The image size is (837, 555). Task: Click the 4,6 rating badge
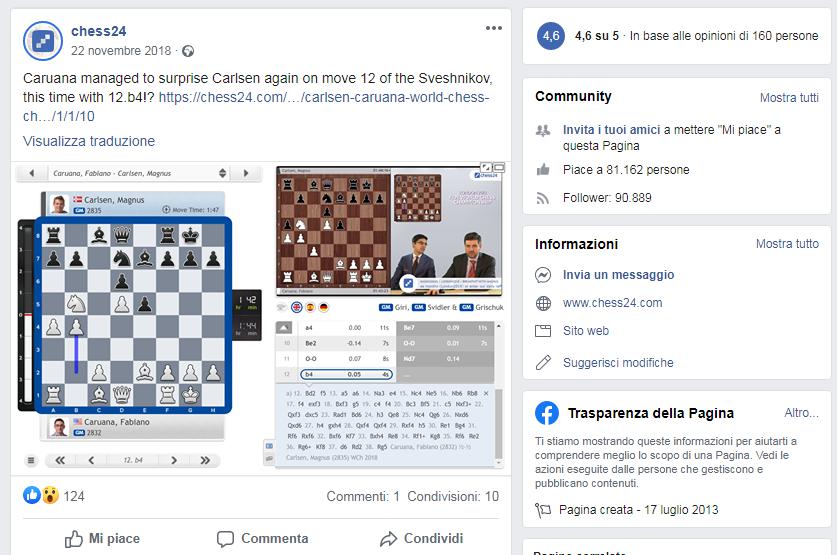pos(550,36)
